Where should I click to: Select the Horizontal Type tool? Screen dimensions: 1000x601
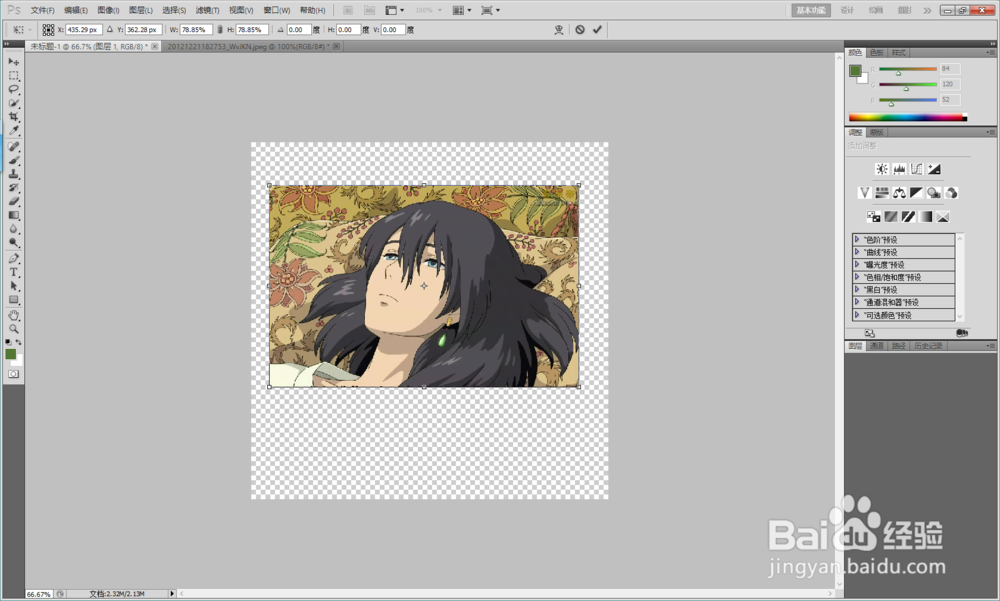pyautogui.click(x=13, y=272)
